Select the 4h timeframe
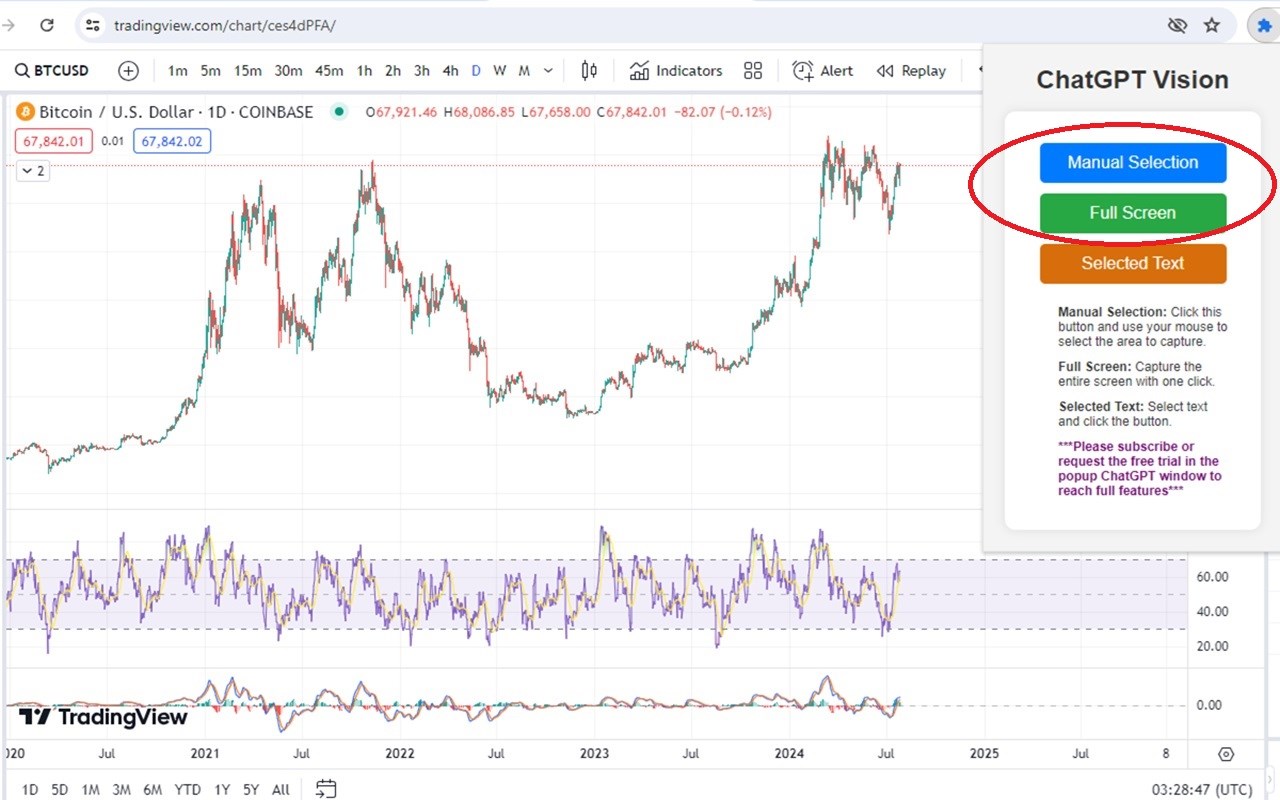 [x=451, y=71]
